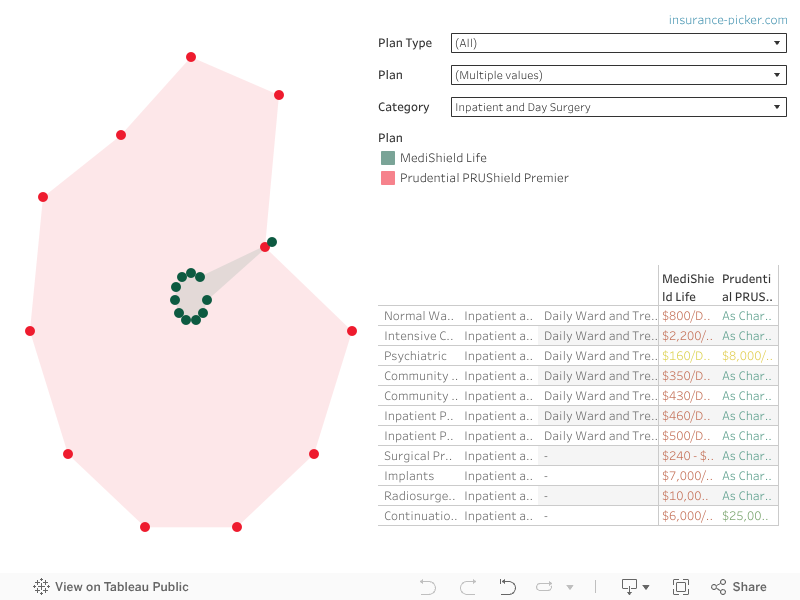Select the Implants row label
Image resolution: width=800 pixels, height=600 pixels.
pos(409,476)
